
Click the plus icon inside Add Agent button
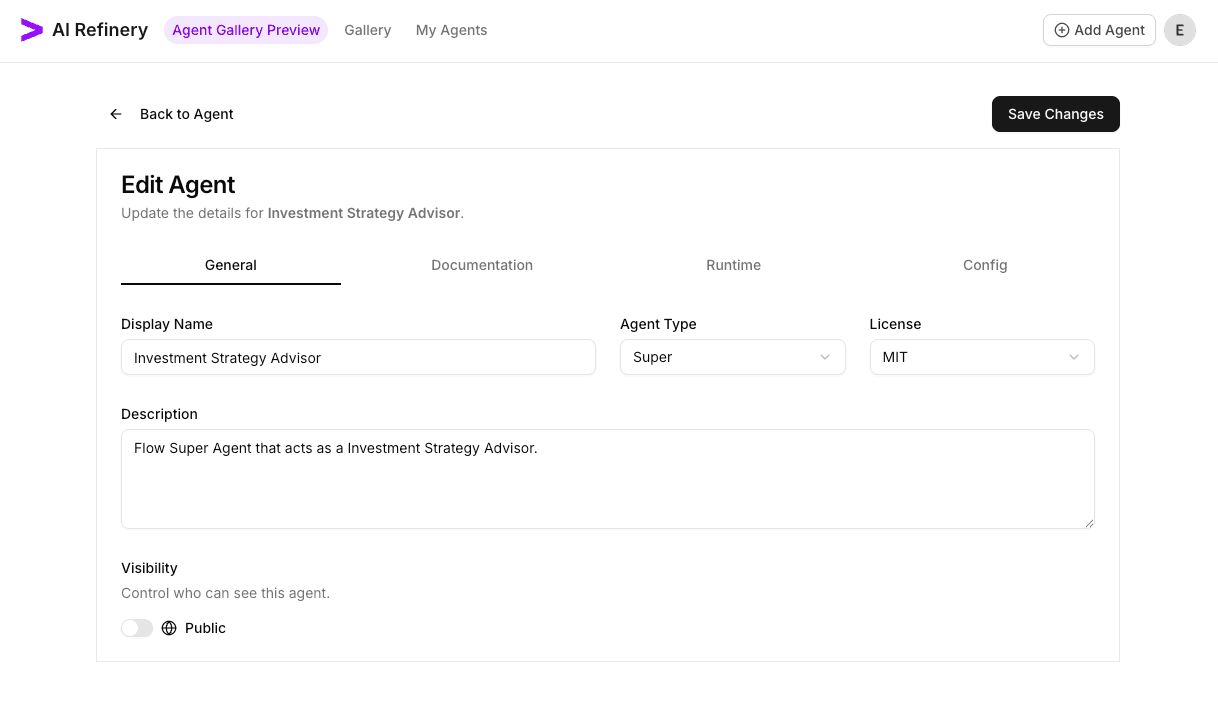(1060, 30)
